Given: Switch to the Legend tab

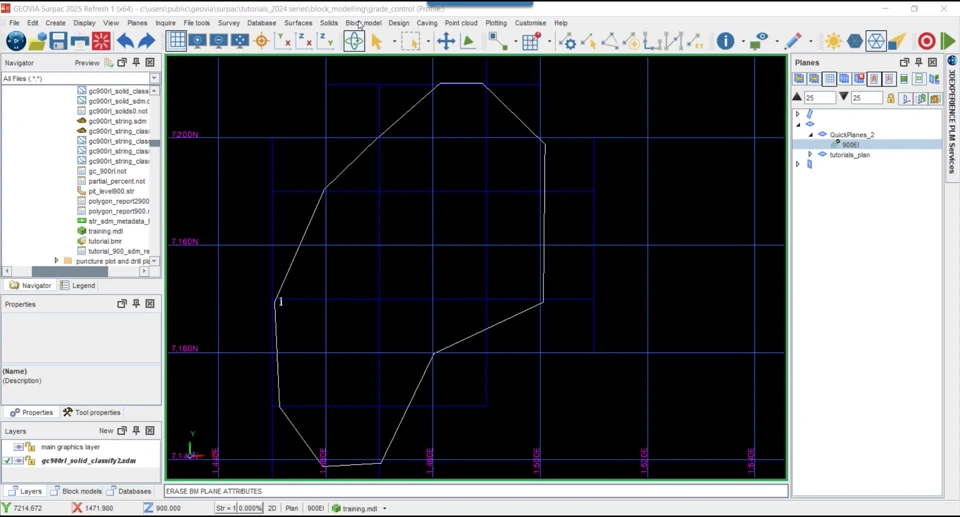Looking at the screenshot, I should pyautogui.click(x=78, y=285).
